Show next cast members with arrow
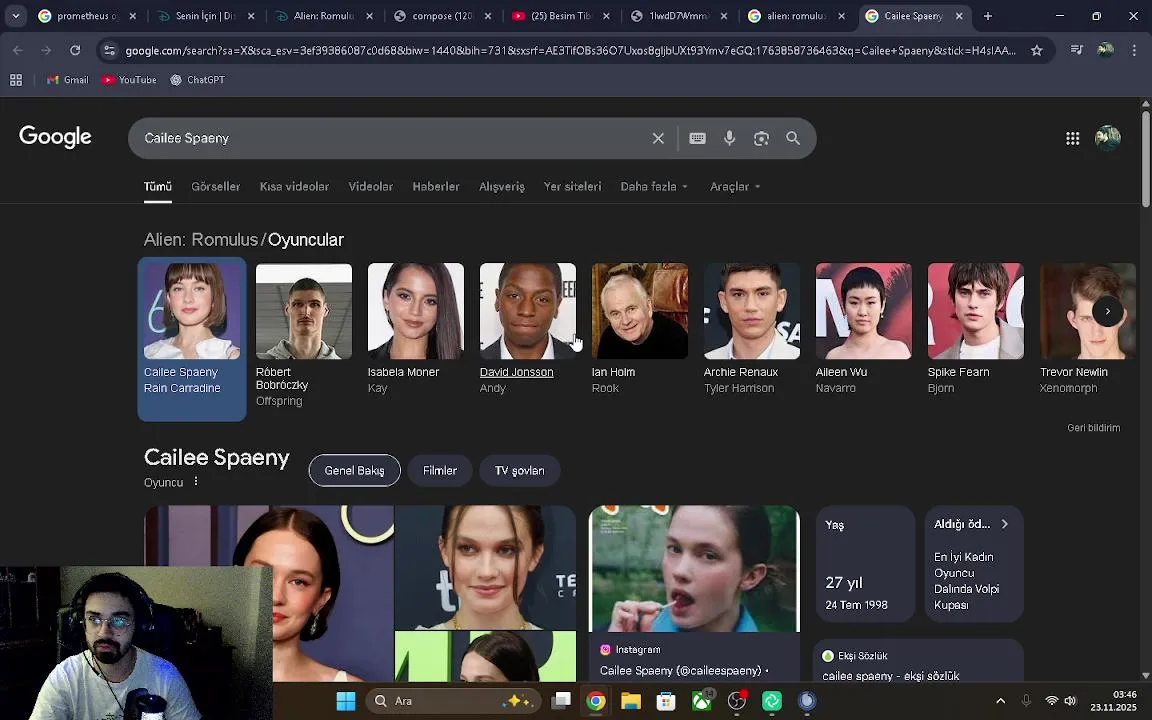Viewport: 1152px width, 720px height. (1107, 312)
